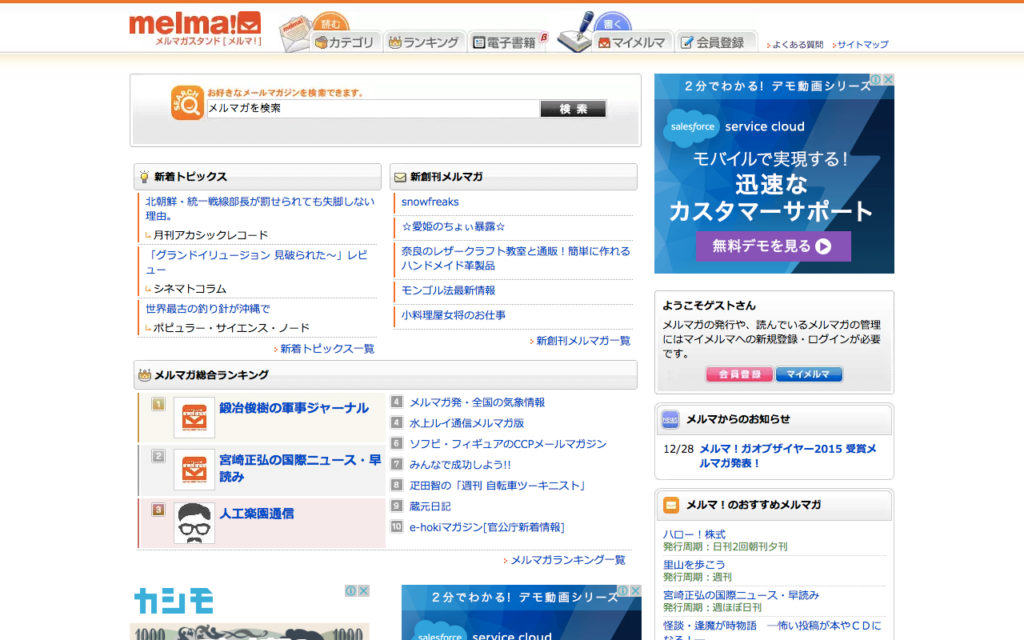Viewport: 1024px width, 640px height.
Task: Open the 新着トピックス一覧 link
Action: coord(327,349)
